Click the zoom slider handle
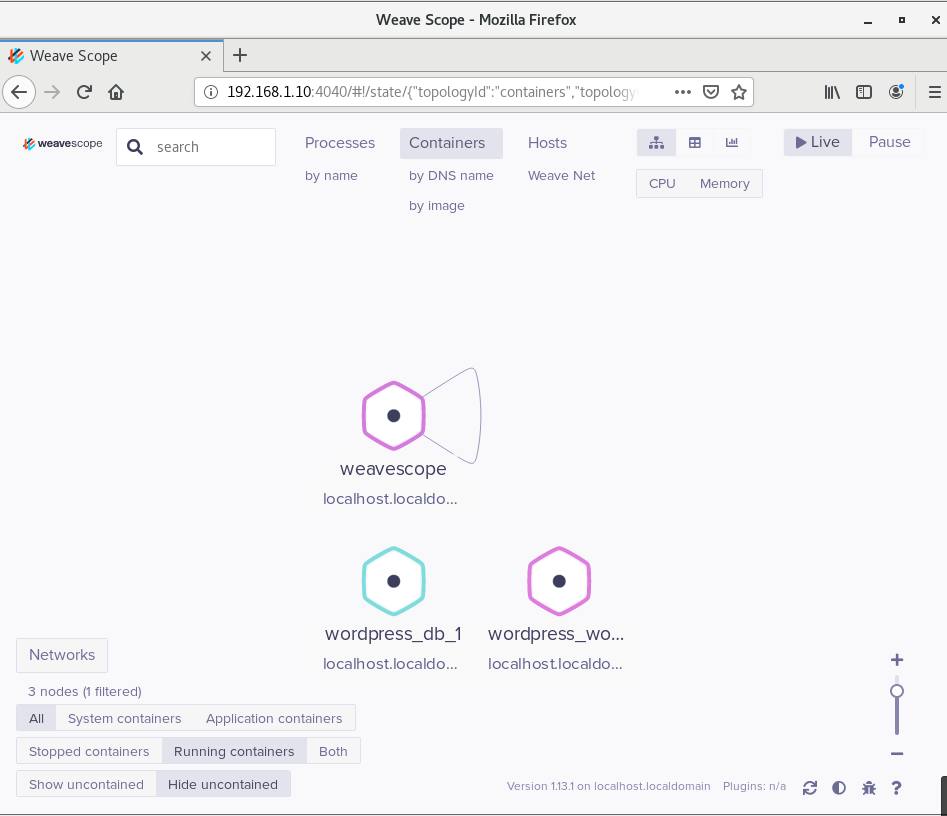947x816 pixels. 897,691
